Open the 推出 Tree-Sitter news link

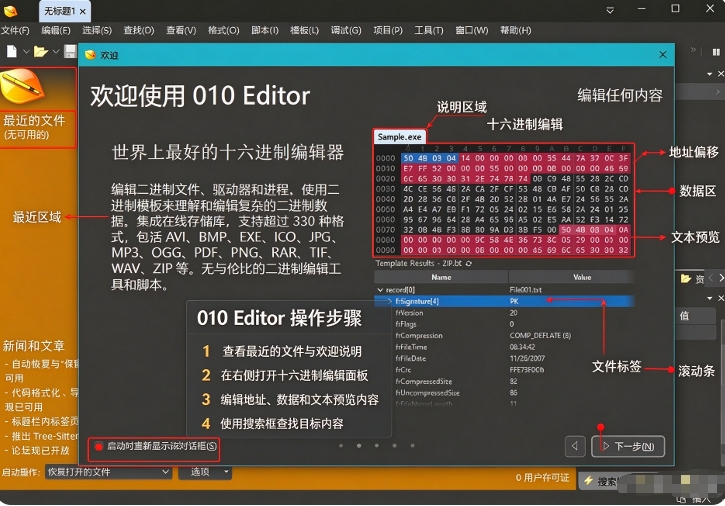tap(41, 436)
